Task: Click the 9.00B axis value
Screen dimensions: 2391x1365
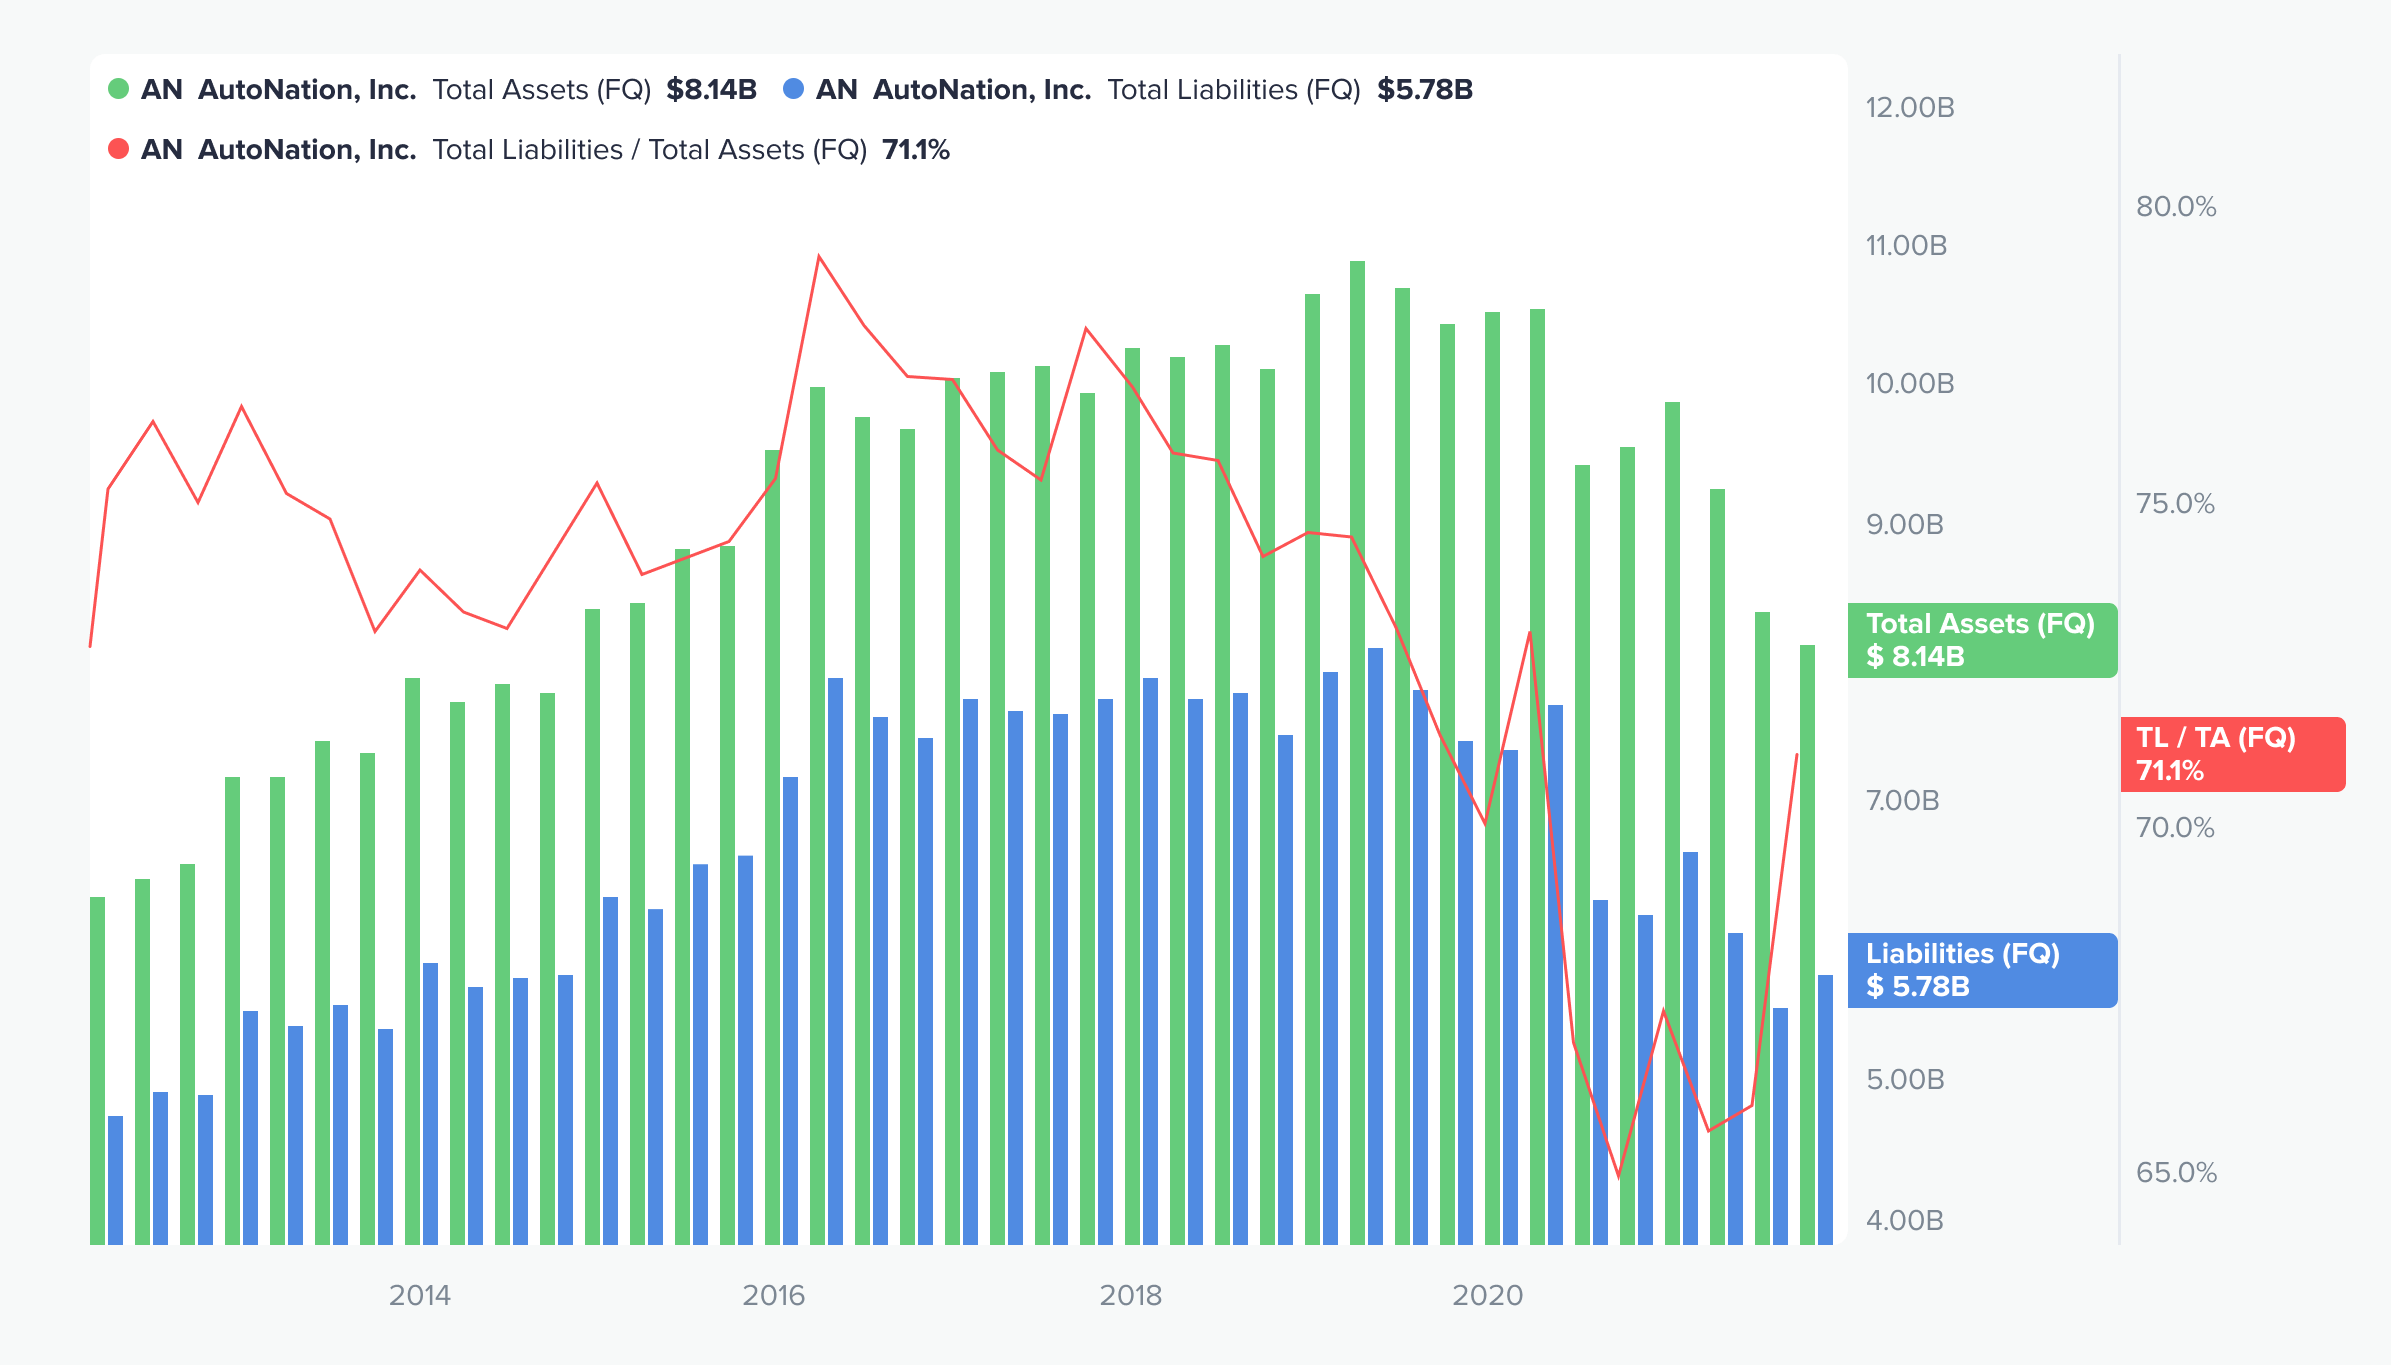Action: tap(1905, 524)
